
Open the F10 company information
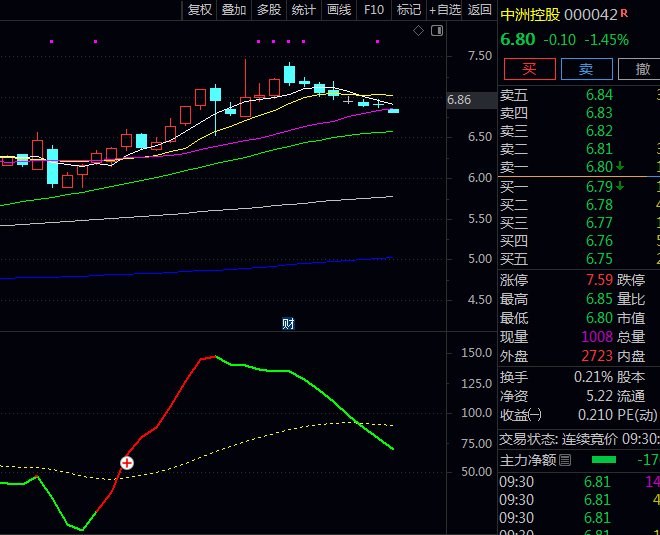[374, 10]
